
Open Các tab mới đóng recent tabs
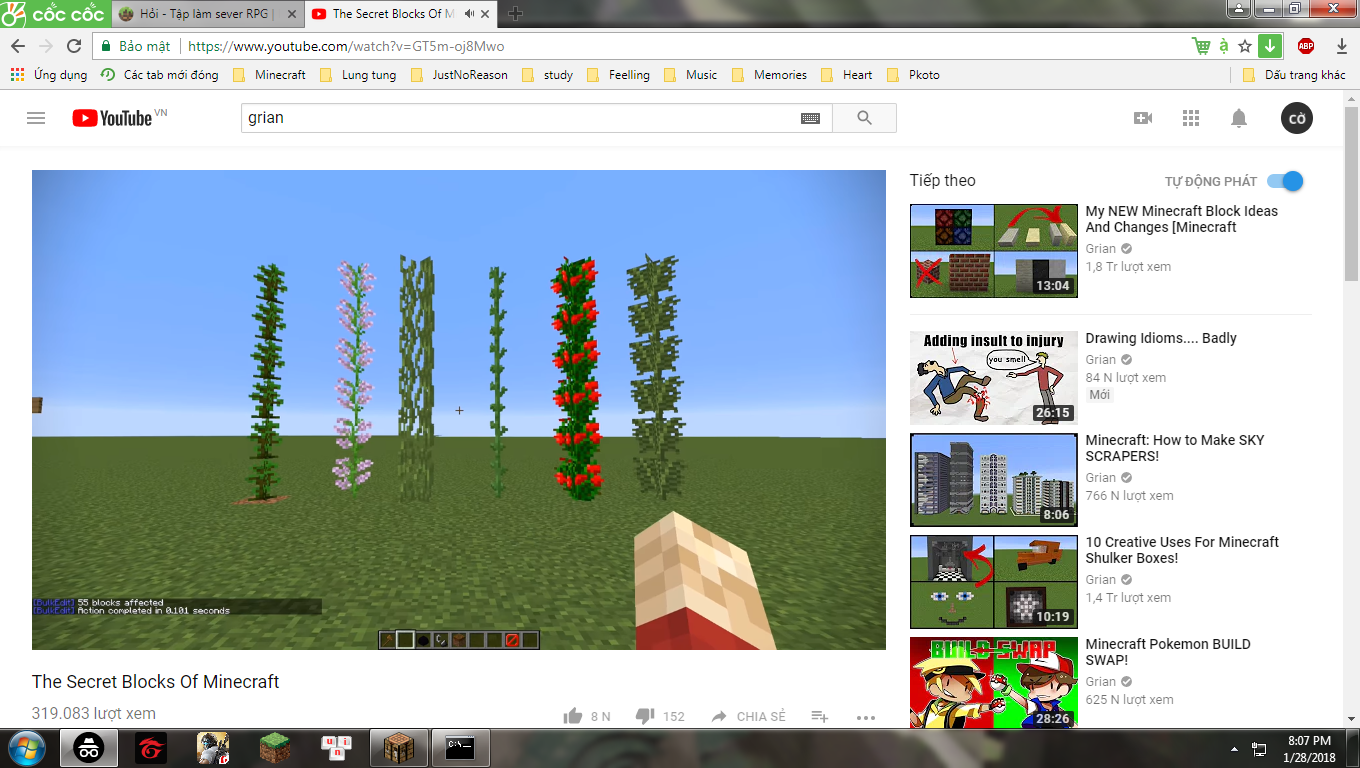pos(159,75)
